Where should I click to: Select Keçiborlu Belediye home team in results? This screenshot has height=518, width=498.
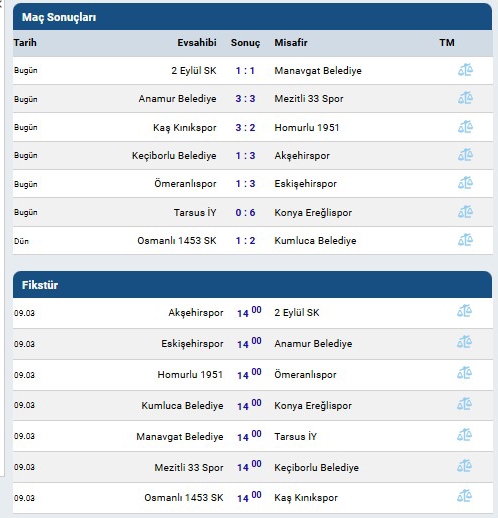(x=174, y=156)
